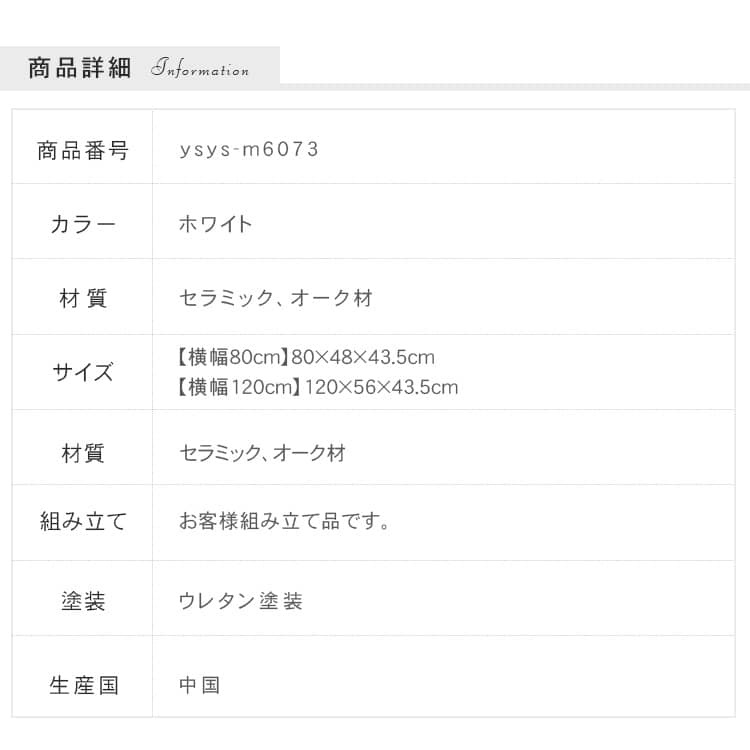This screenshot has height=750, width=750.
Task: Select the サイズ row label
Action: pyautogui.click(x=83, y=372)
